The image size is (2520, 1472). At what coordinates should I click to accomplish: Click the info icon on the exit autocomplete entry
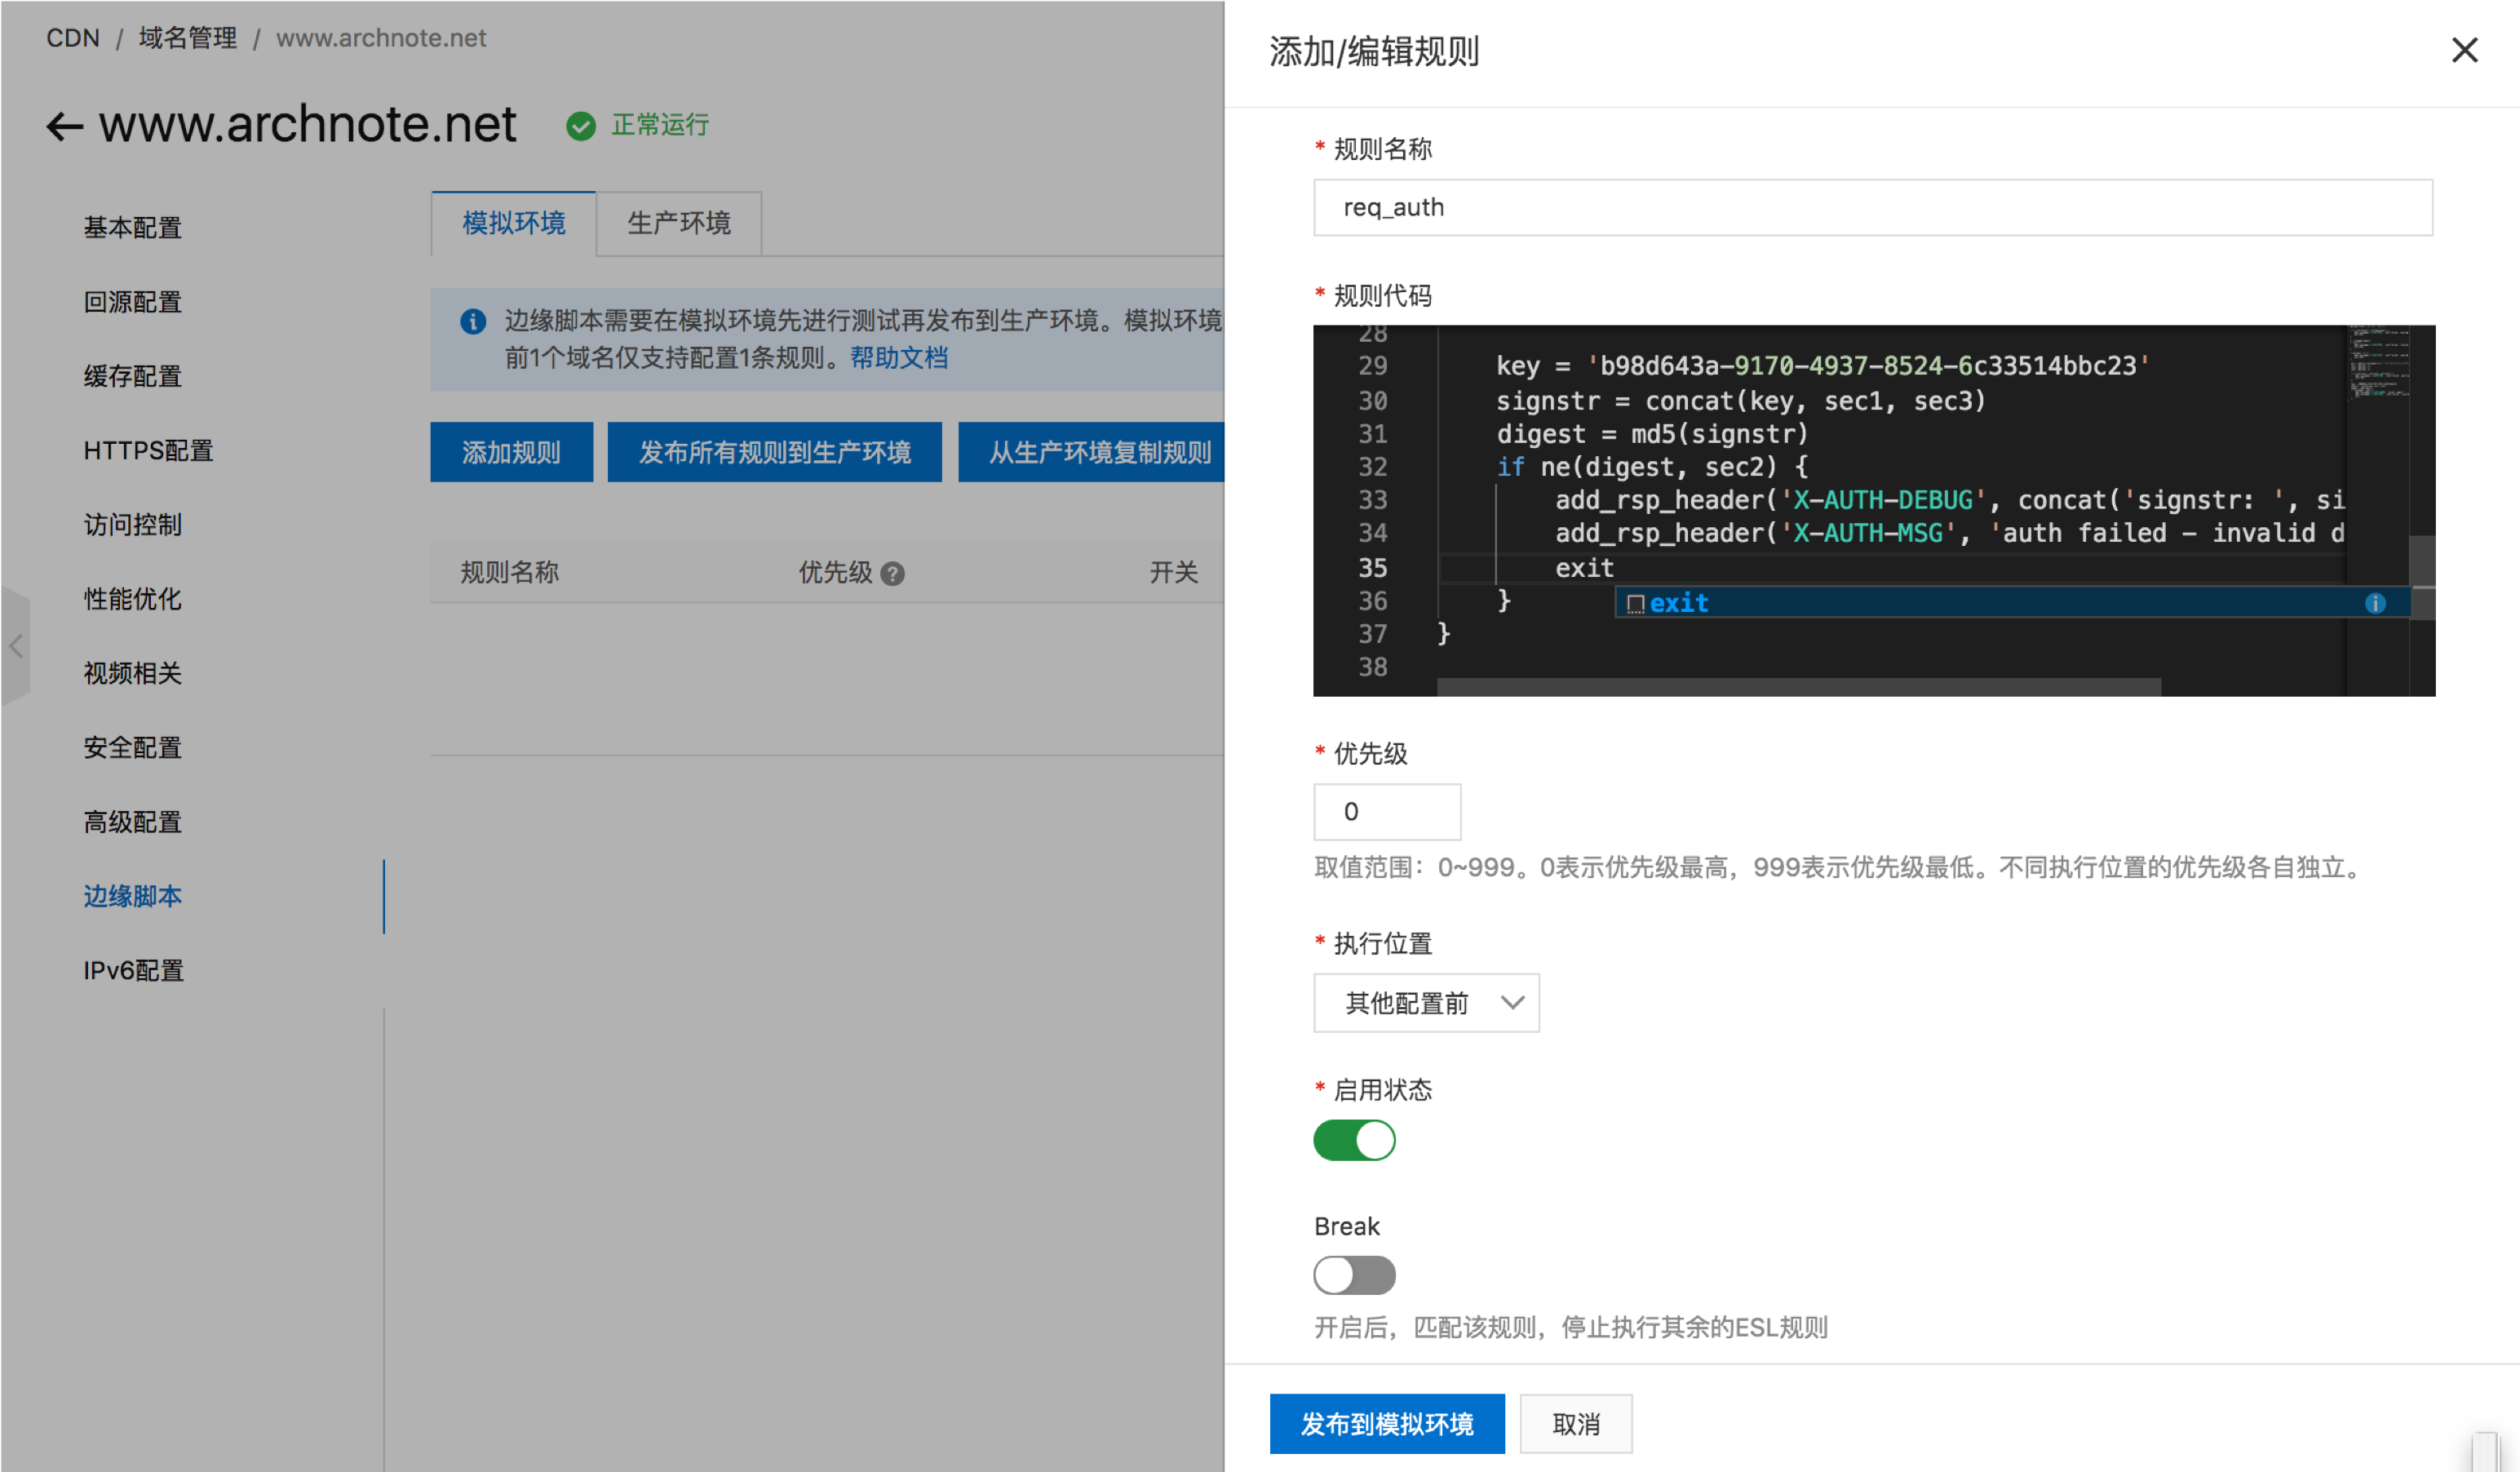coord(2377,602)
